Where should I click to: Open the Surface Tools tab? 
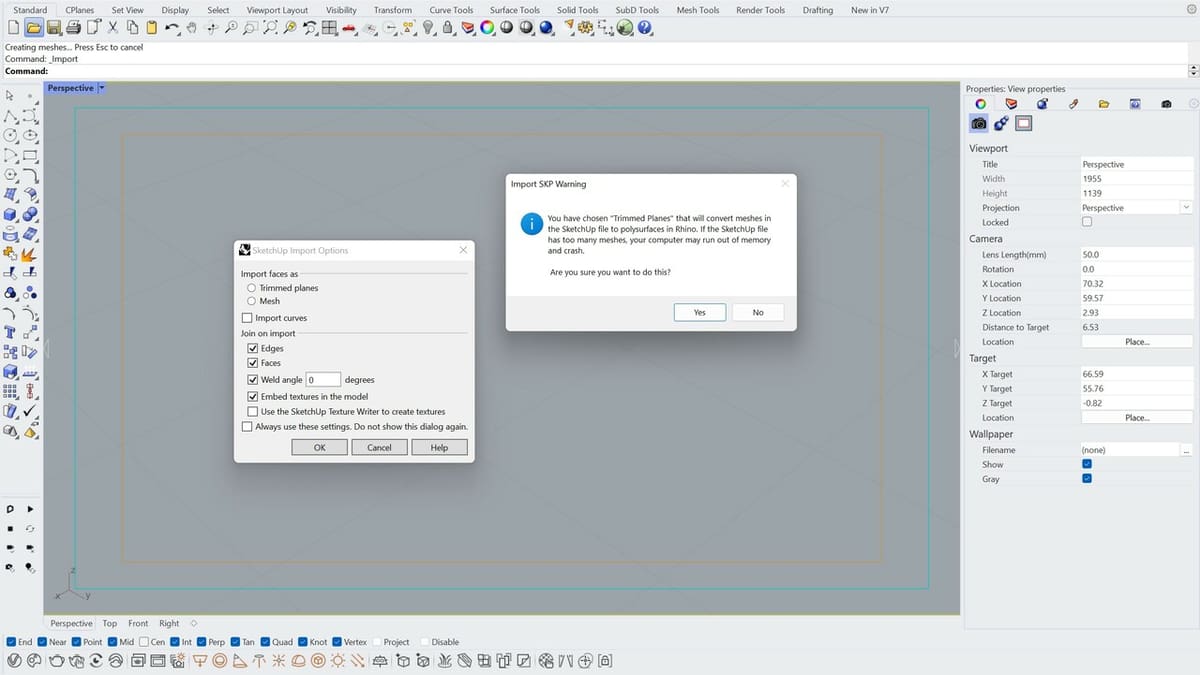[x=514, y=10]
